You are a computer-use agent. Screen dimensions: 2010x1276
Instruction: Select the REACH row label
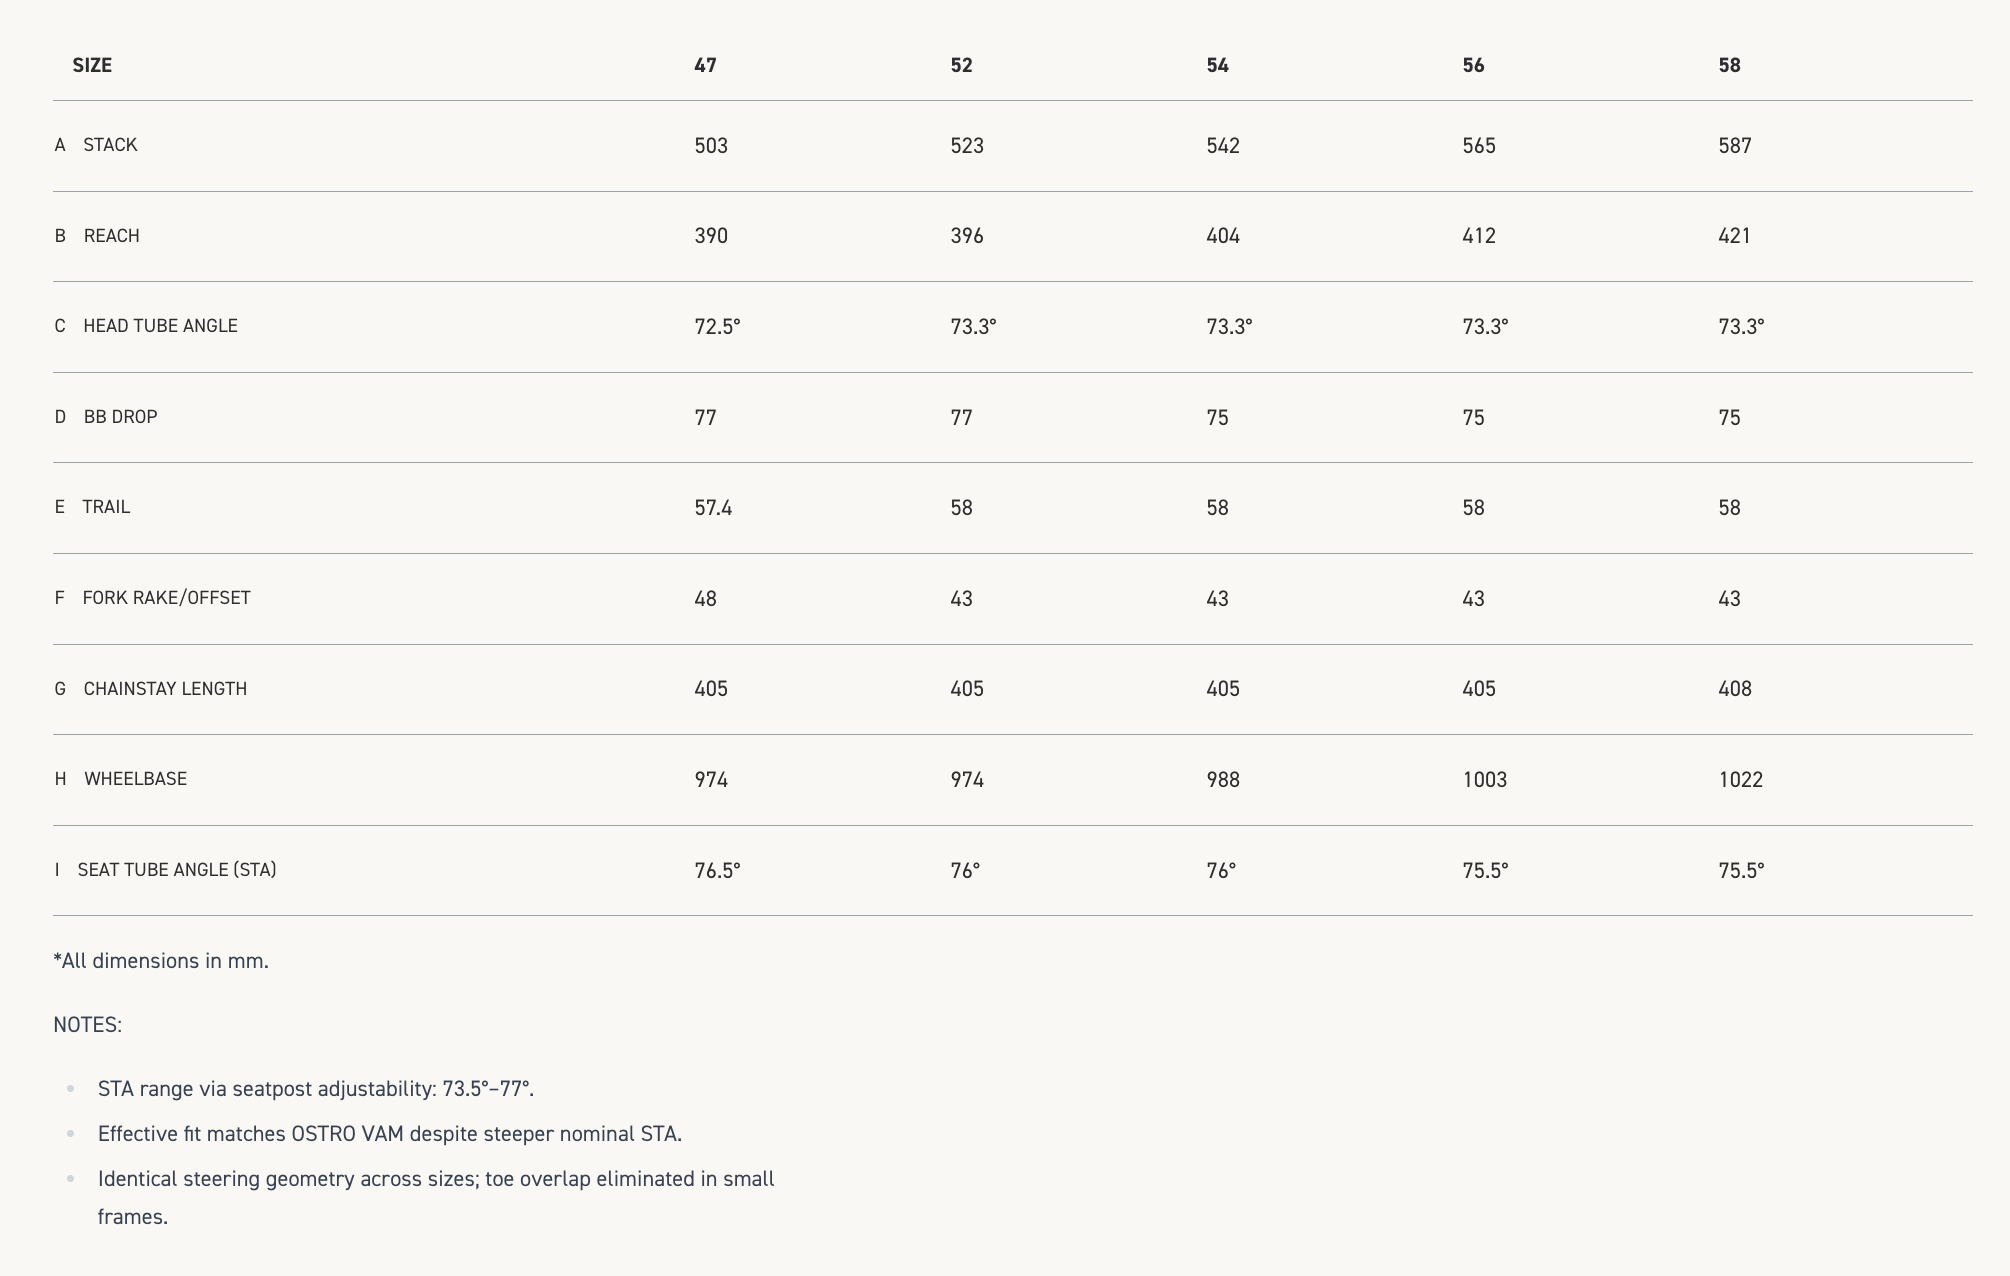point(111,236)
